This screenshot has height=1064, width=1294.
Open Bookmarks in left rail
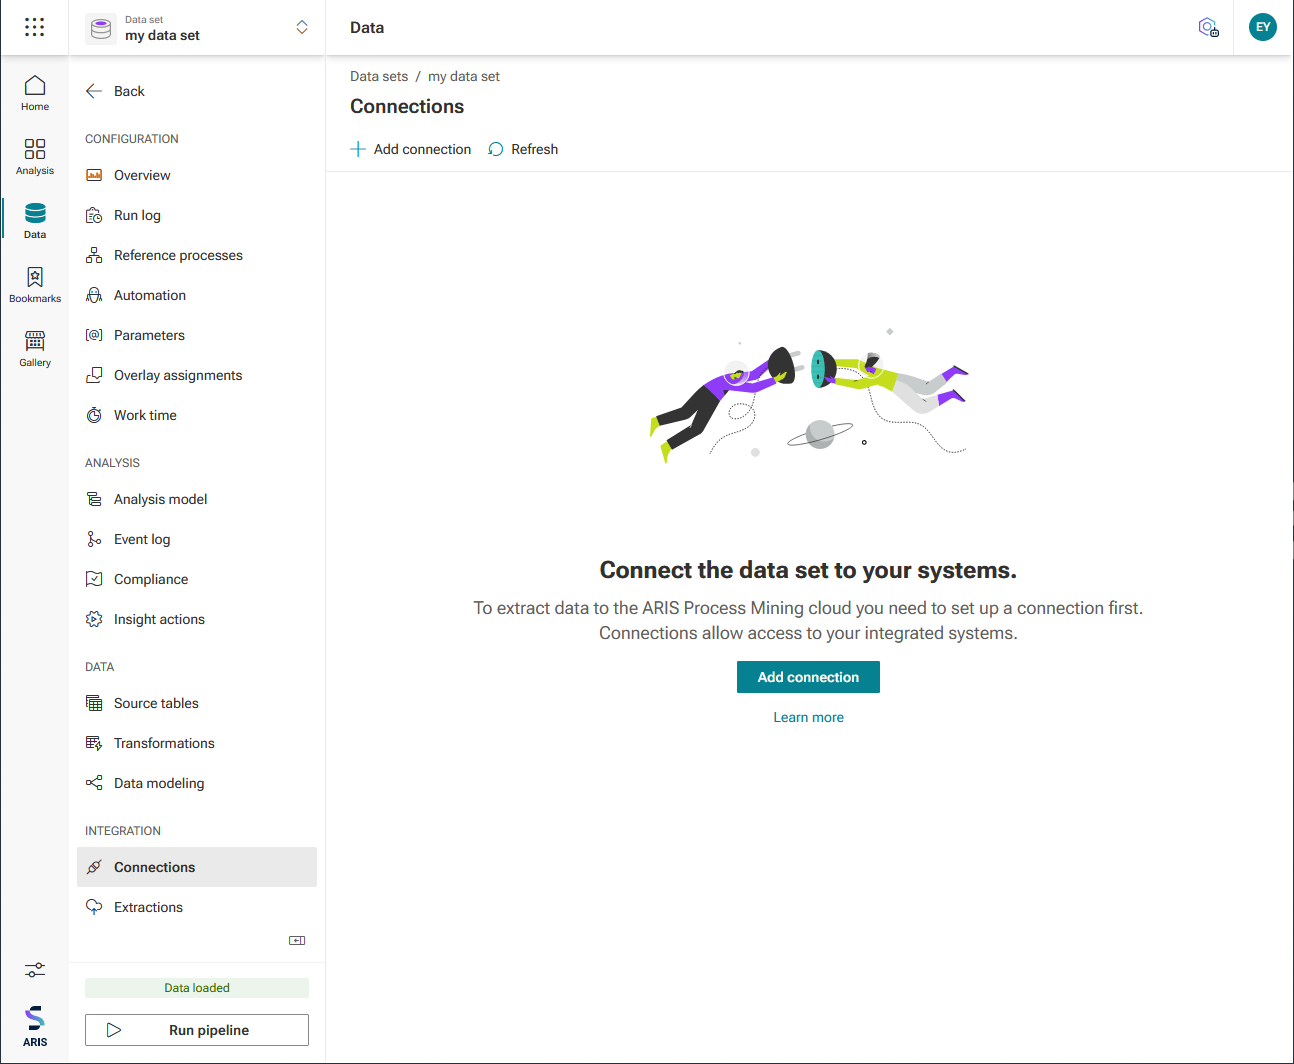35,285
